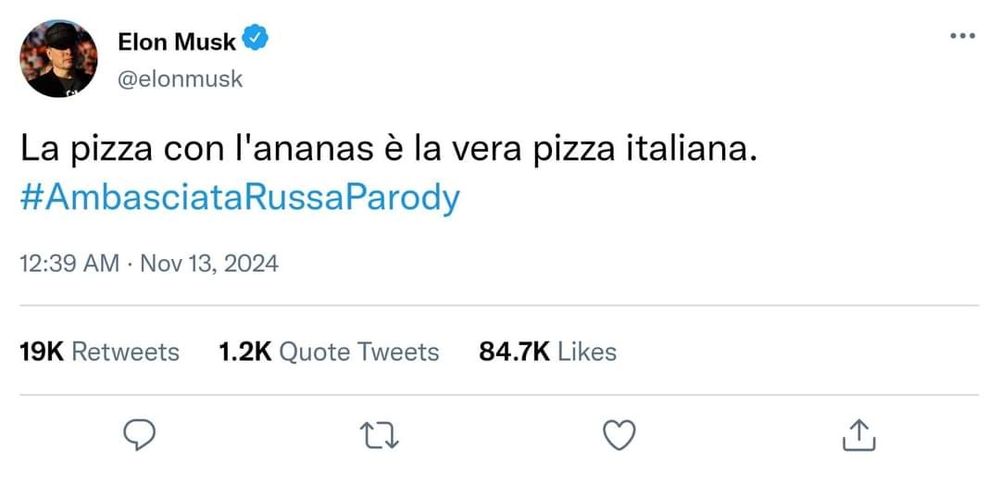Image resolution: width=1000 pixels, height=494 pixels.
Task: Open Elon Musk's profile picture
Action: tap(59, 59)
